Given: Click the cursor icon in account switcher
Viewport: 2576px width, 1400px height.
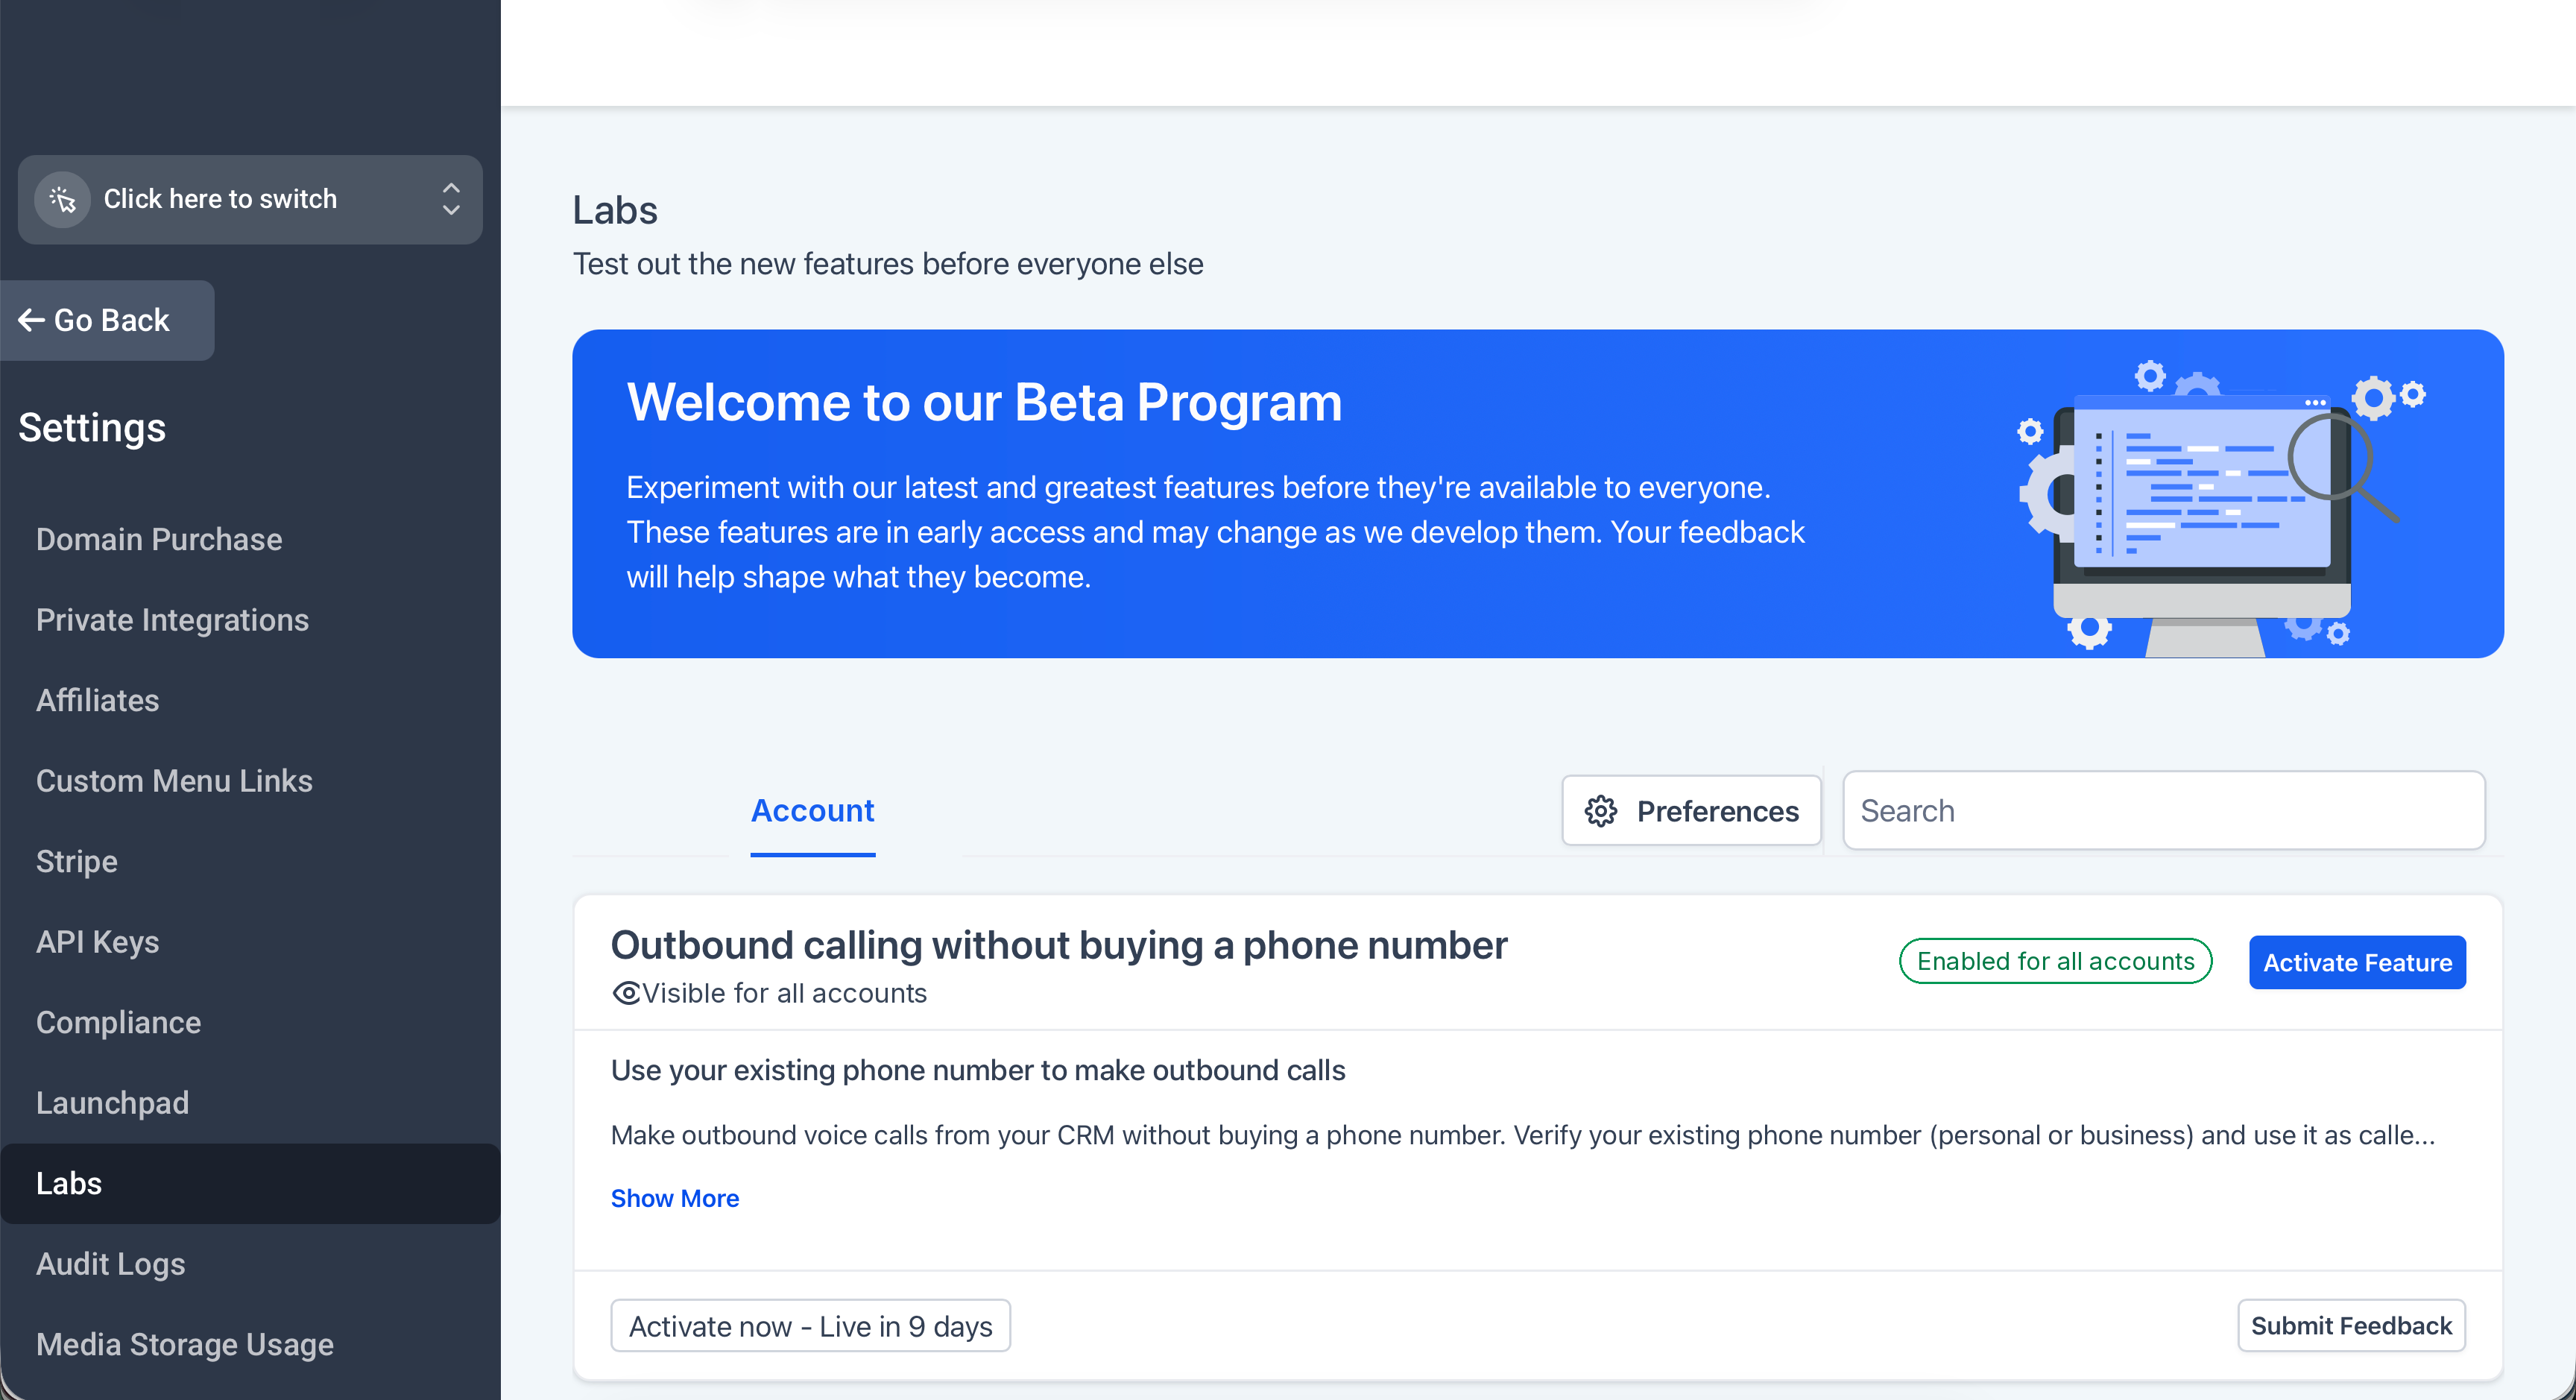Looking at the screenshot, I should coord(63,200).
